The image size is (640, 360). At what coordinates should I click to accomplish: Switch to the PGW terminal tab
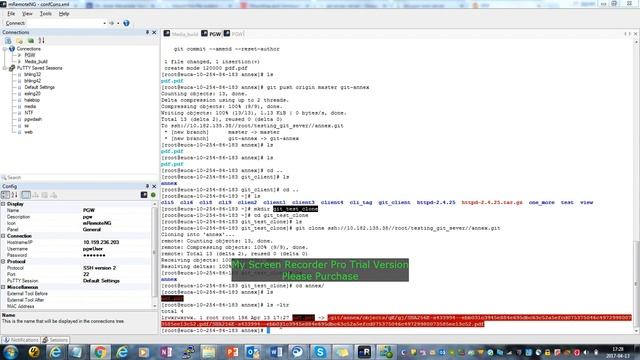[211, 34]
